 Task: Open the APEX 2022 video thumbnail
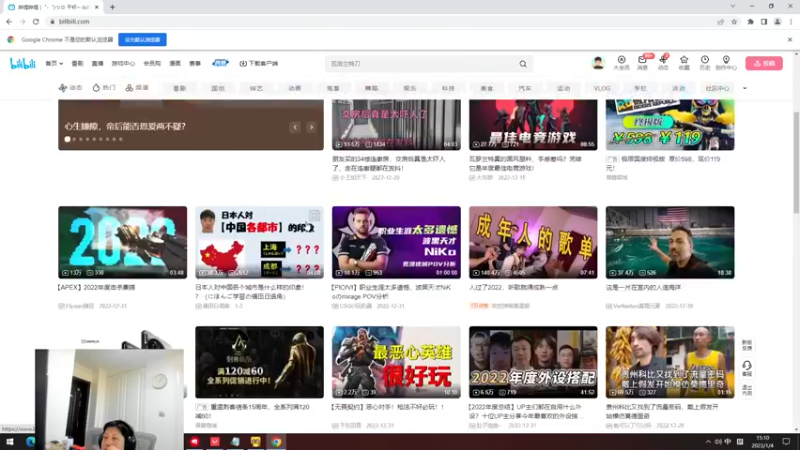tap(122, 242)
